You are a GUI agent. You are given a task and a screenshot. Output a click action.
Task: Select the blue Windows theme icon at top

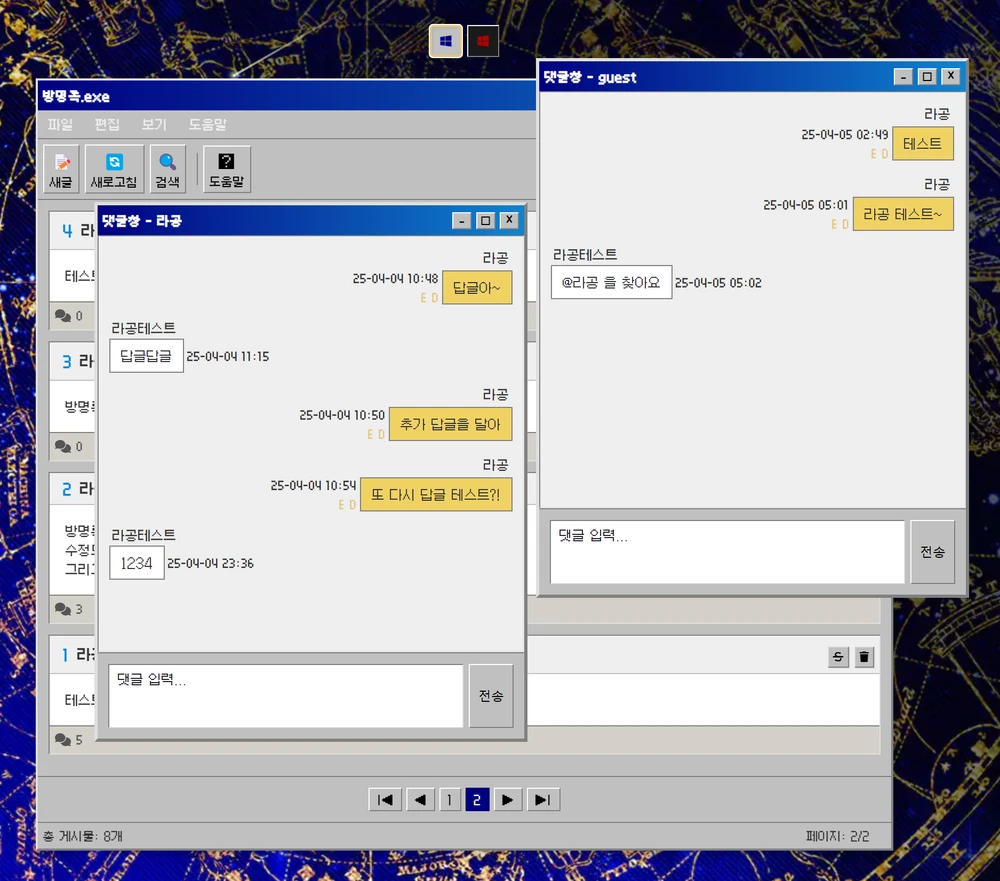(x=446, y=41)
